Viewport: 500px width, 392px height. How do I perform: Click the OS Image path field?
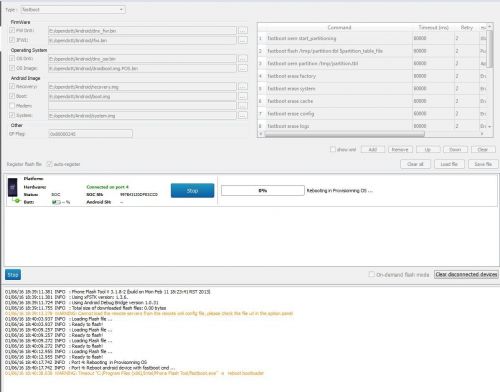(142, 68)
